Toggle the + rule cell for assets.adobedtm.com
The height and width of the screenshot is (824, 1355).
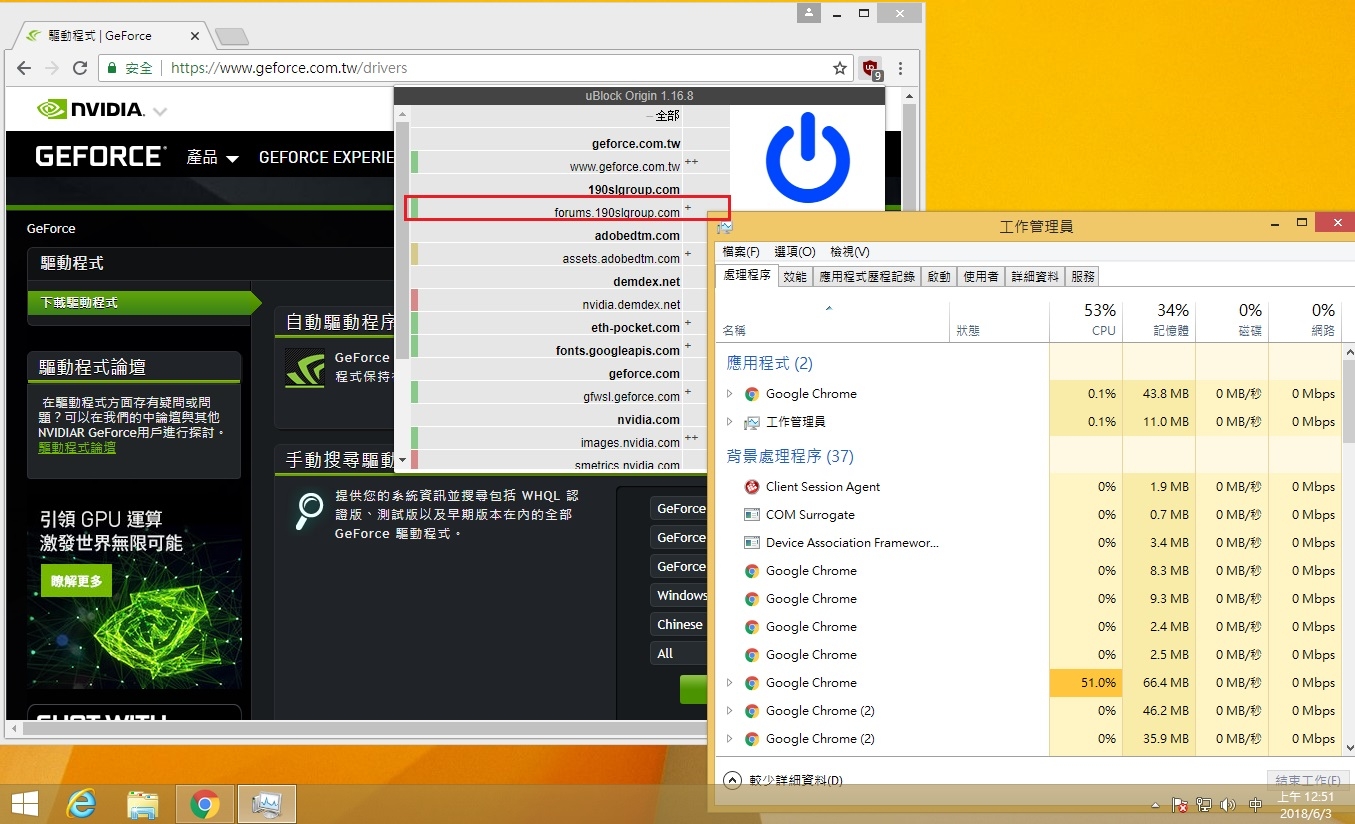(706, 254)
